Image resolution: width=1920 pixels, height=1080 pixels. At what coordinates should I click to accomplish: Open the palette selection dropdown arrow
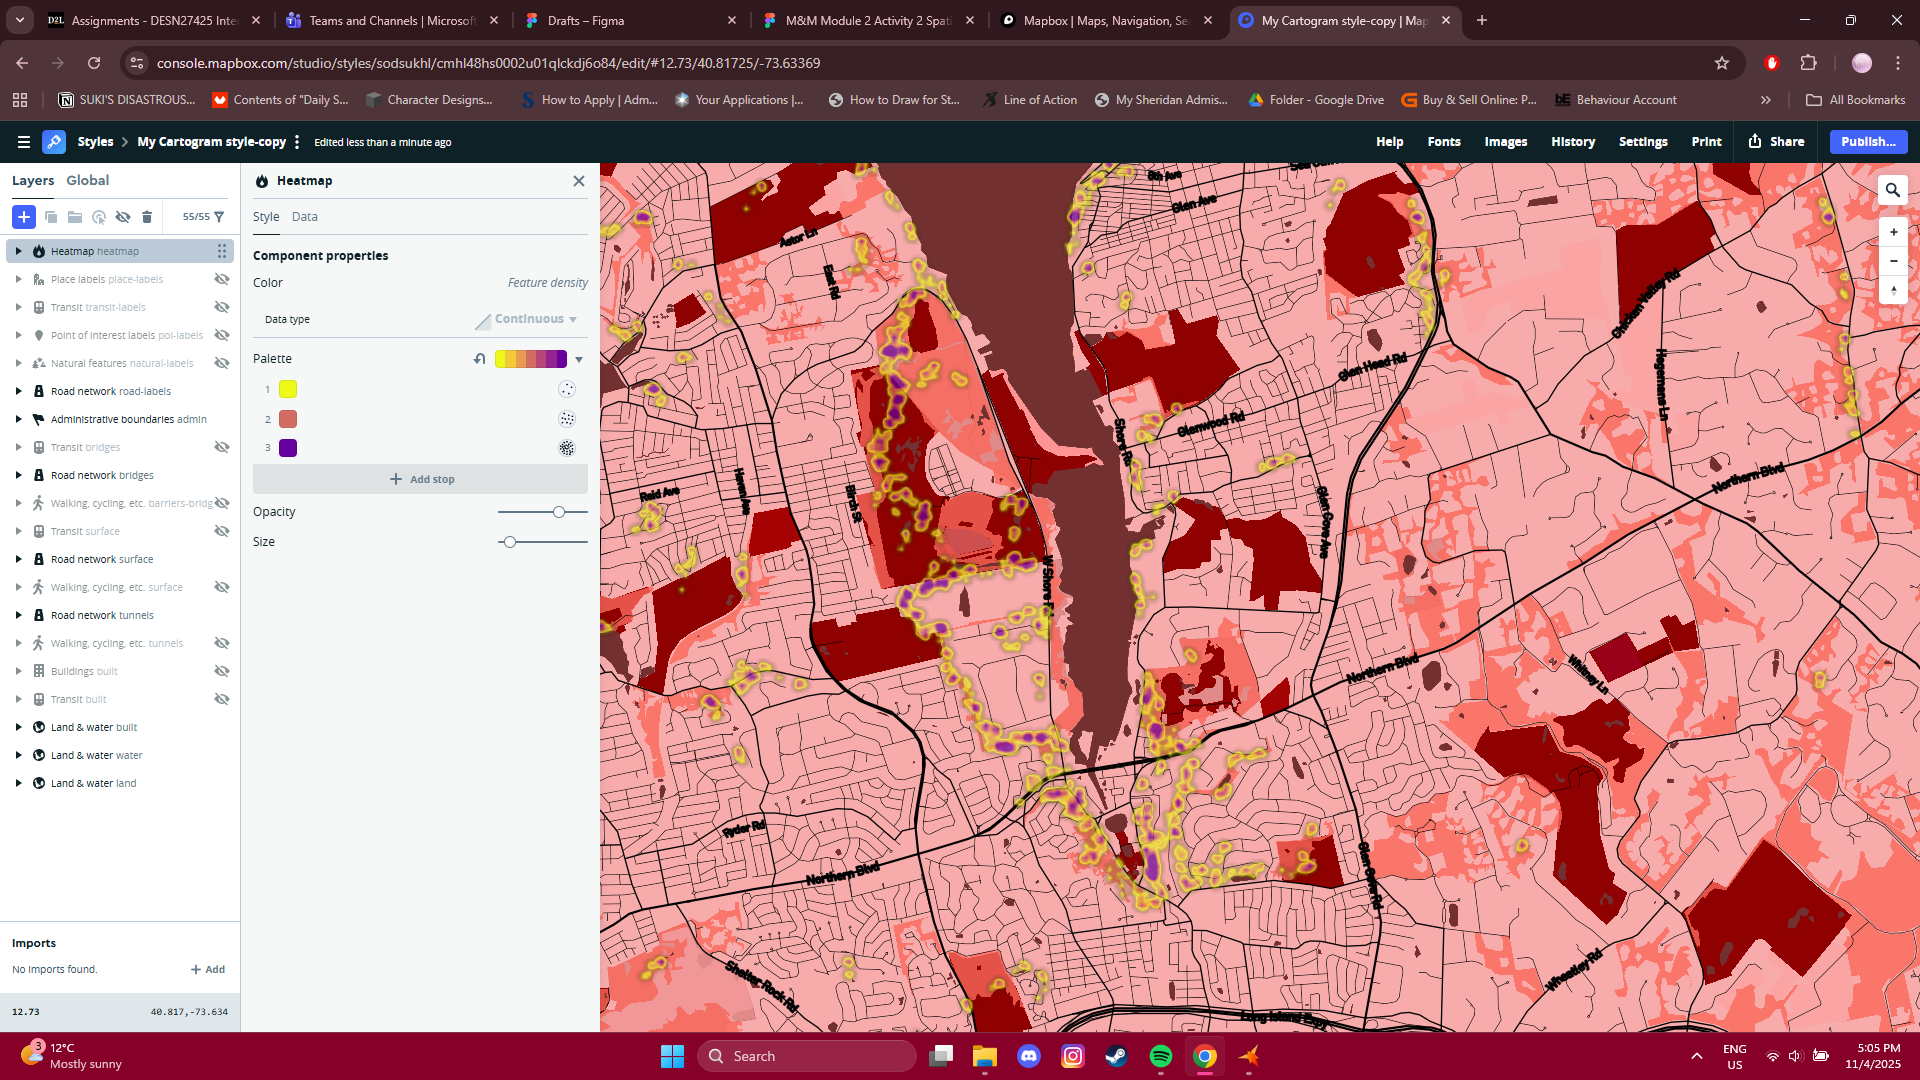[x=578, y=358]
